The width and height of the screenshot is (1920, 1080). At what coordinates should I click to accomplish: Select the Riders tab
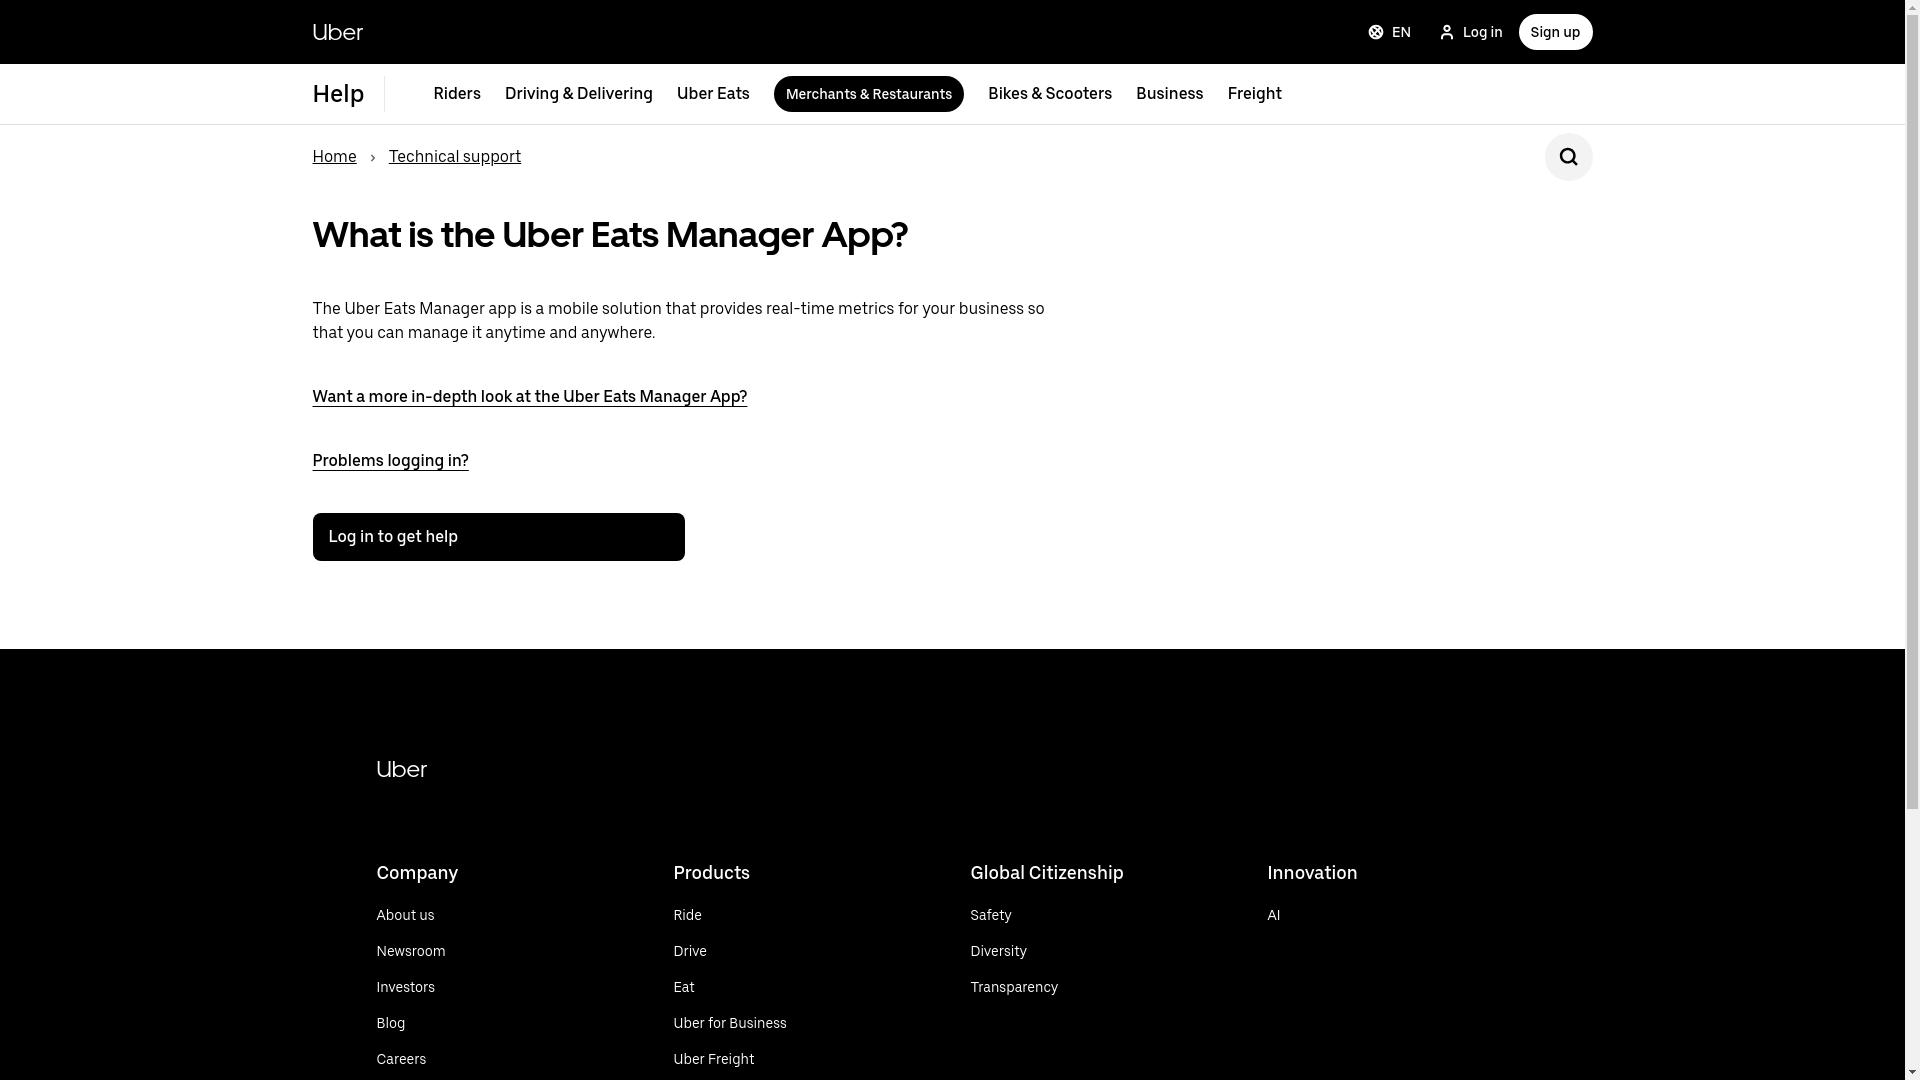coord(456,94)
